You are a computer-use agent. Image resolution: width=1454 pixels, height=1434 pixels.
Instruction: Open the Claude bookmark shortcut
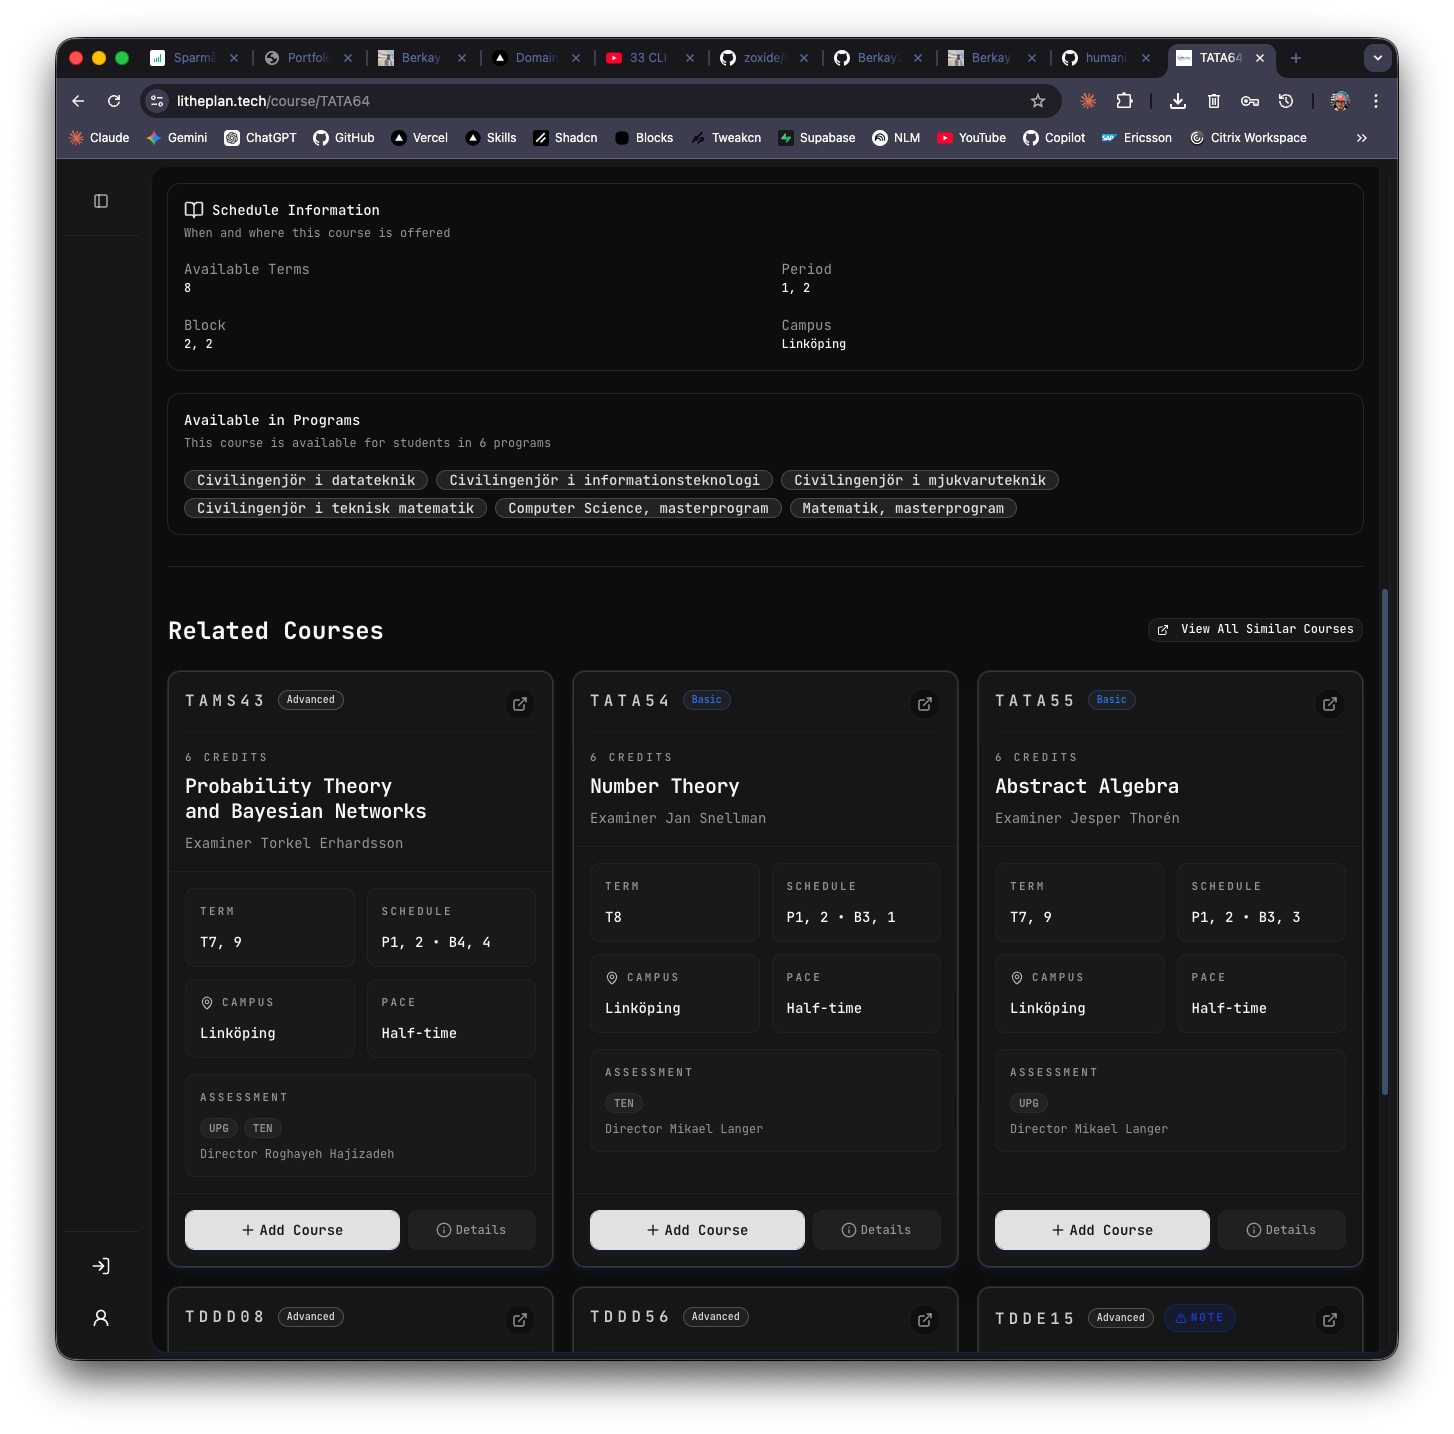click(x=97, y=137)
